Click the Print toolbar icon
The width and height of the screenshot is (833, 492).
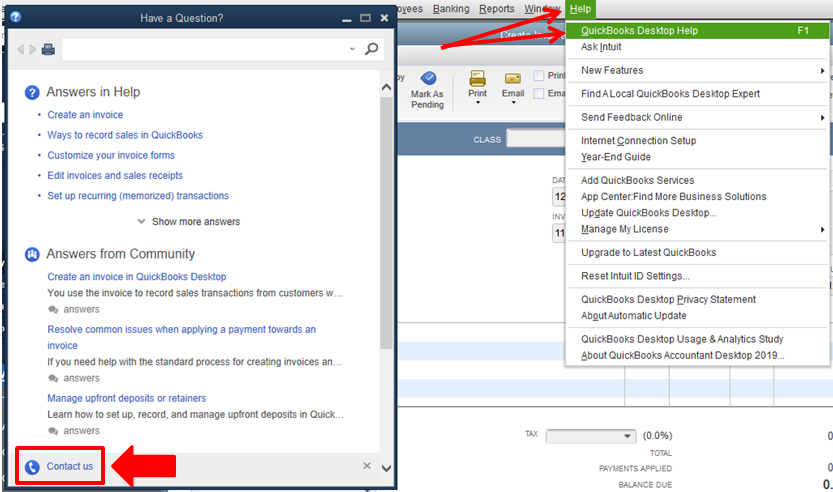coord(477,78)
